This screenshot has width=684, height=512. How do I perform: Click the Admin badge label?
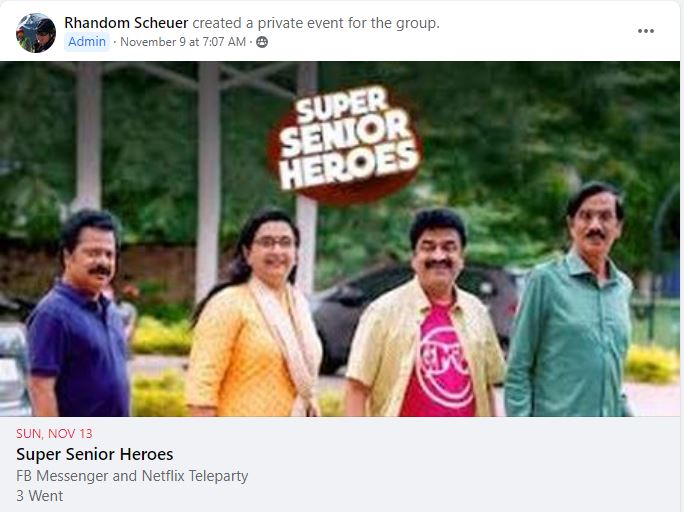[x=87, y=42]
